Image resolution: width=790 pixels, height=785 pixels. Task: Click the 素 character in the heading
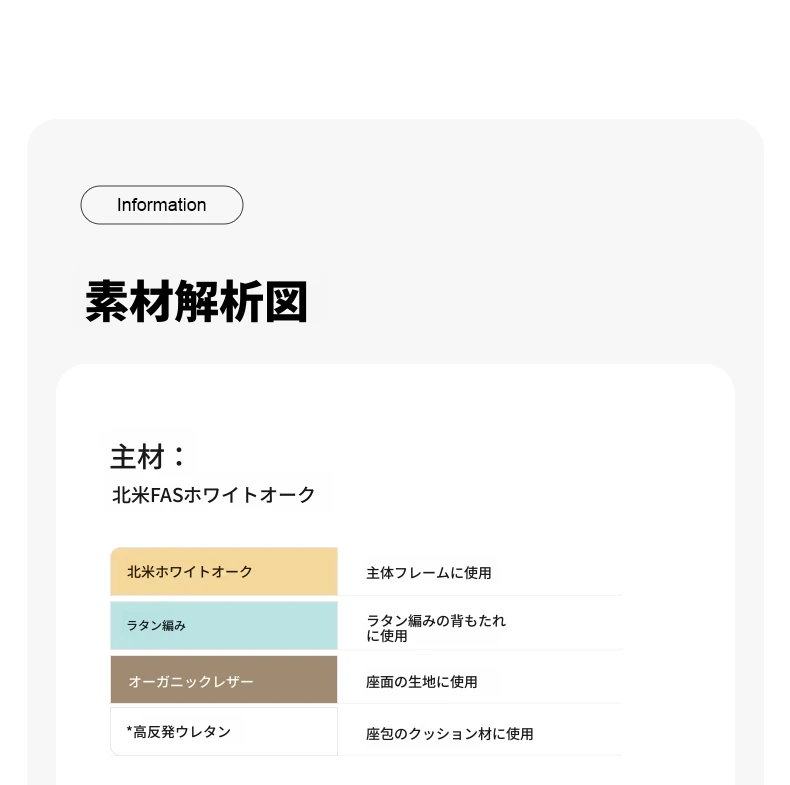click(106, 301)
